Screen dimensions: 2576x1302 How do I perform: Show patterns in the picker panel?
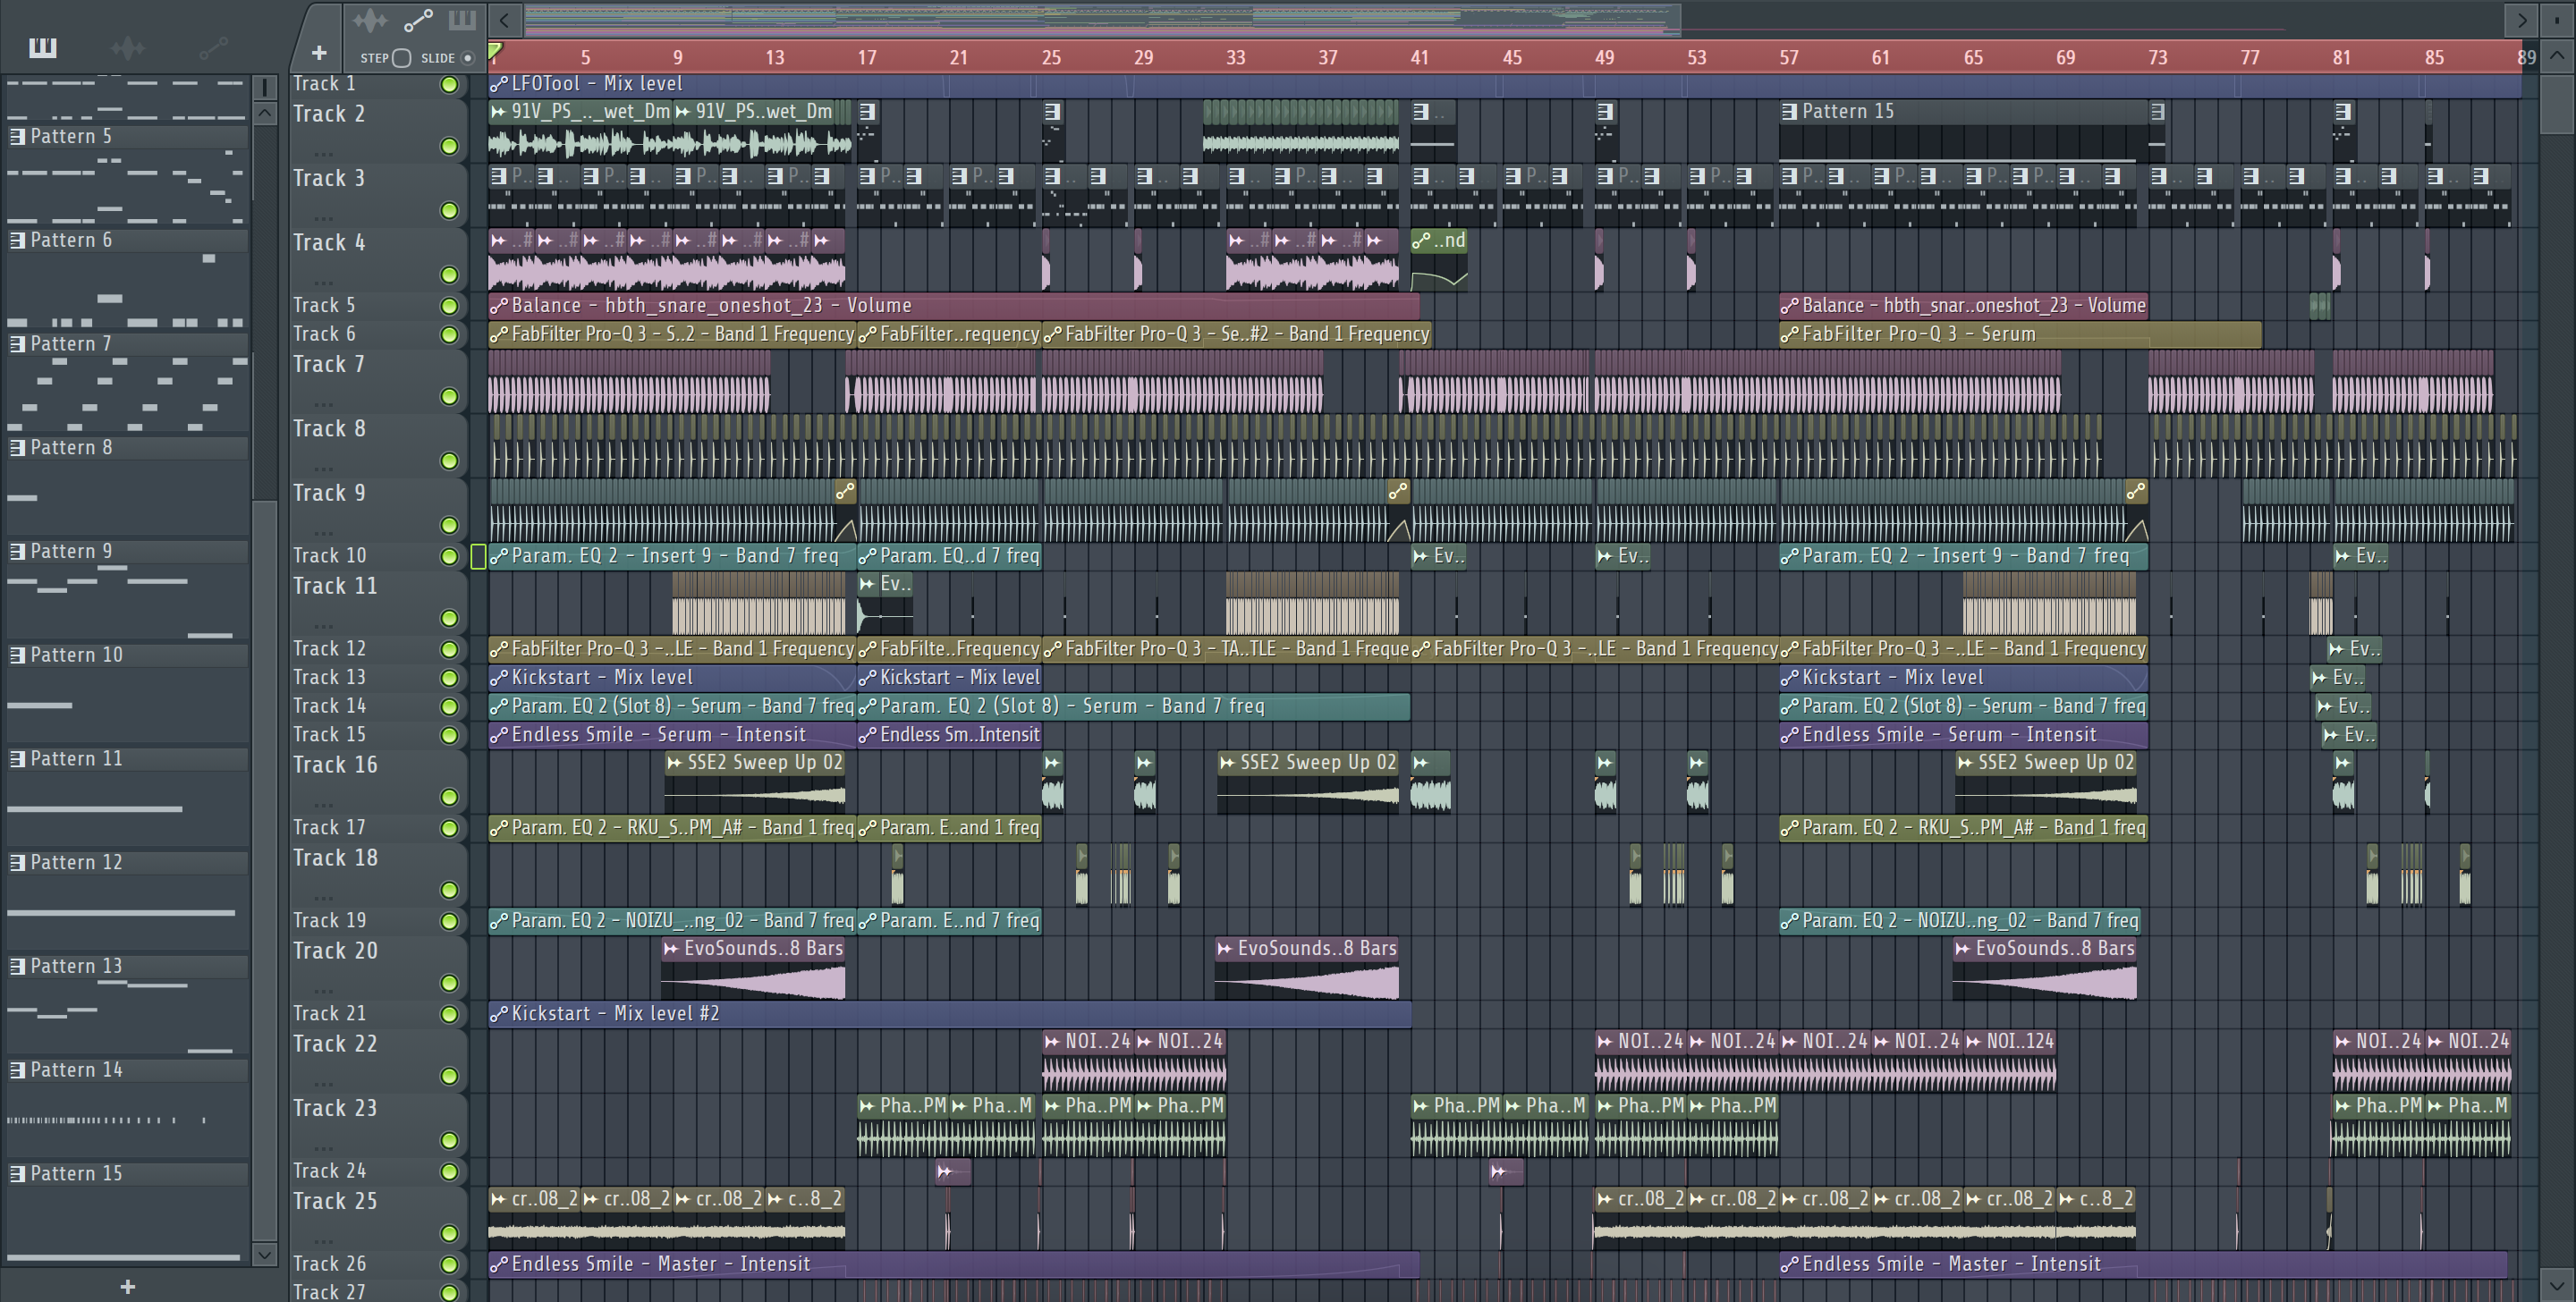click(42, 47)
